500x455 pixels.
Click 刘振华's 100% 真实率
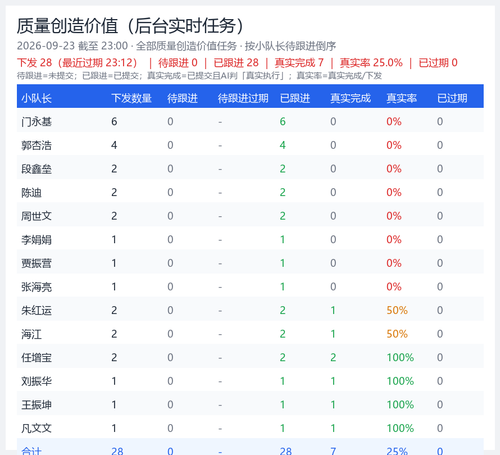[400, 381]
